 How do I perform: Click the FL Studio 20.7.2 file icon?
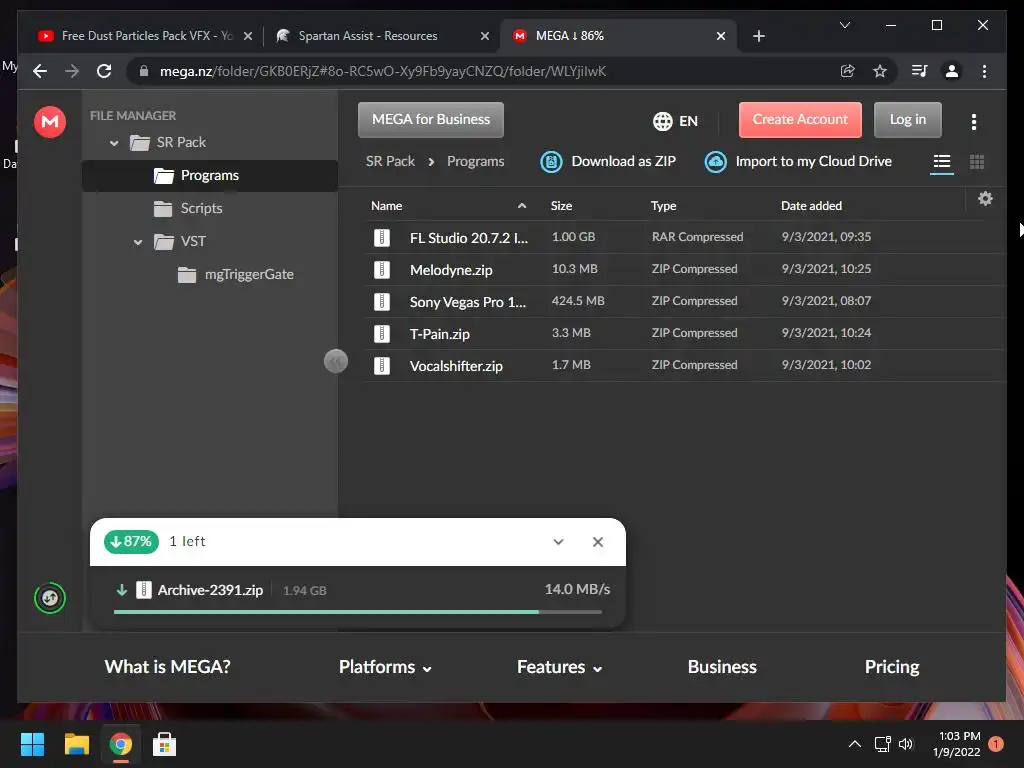point(382,238)
